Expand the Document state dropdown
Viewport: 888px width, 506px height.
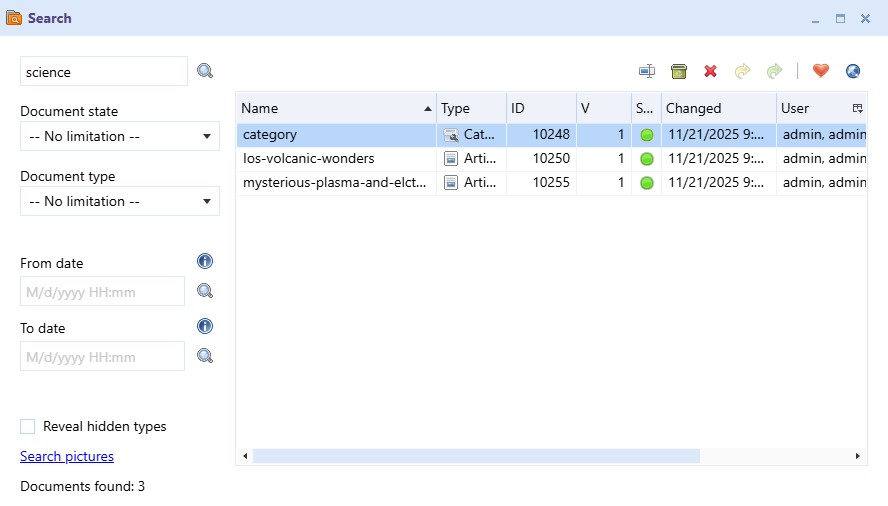119,136
